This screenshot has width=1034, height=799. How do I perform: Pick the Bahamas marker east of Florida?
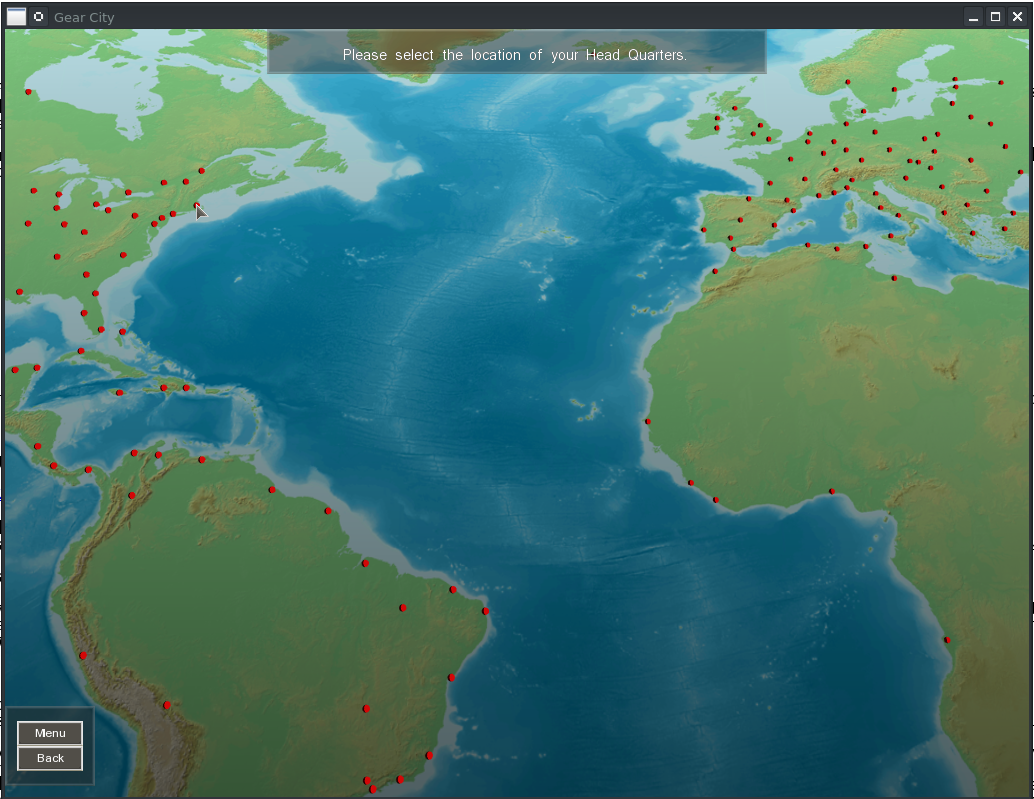[123, 332]
